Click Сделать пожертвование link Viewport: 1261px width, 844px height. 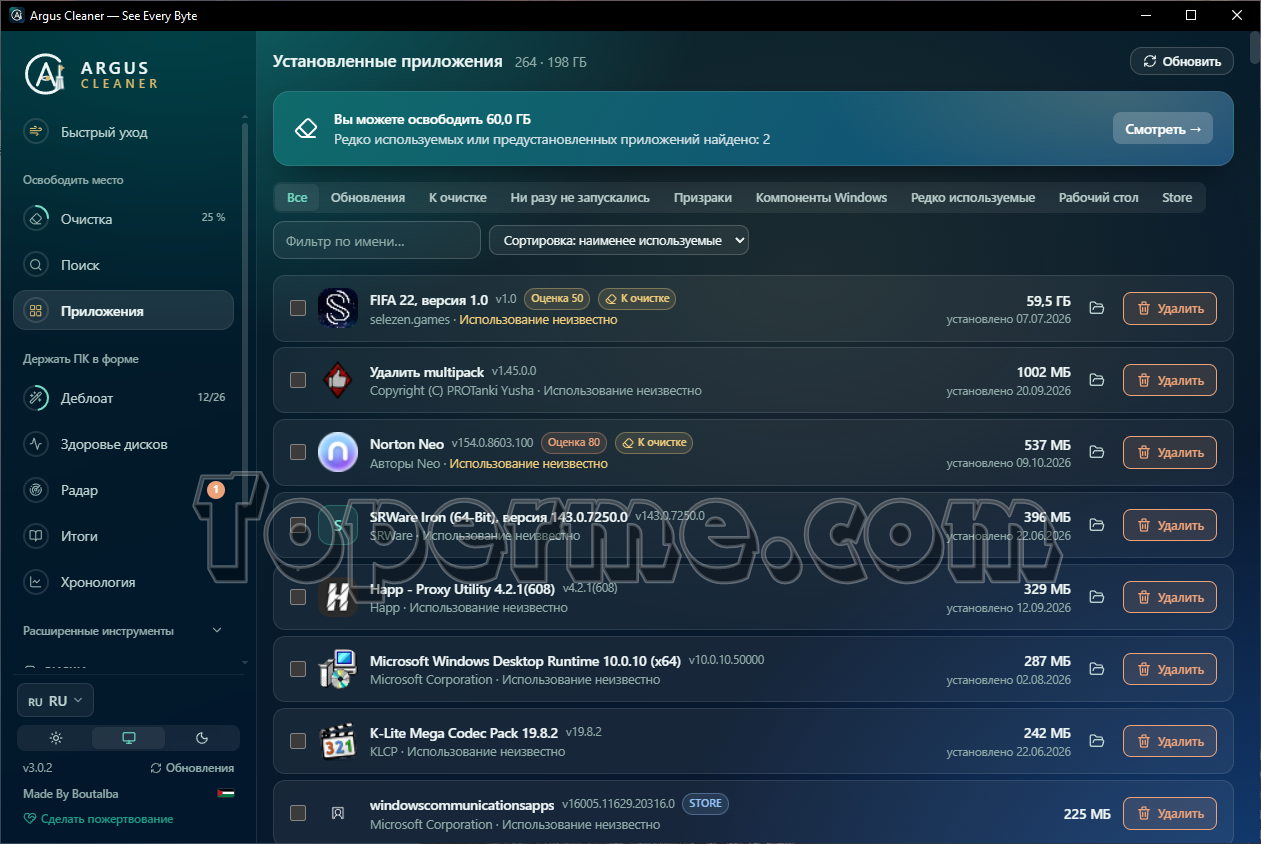tap(98, 819)
